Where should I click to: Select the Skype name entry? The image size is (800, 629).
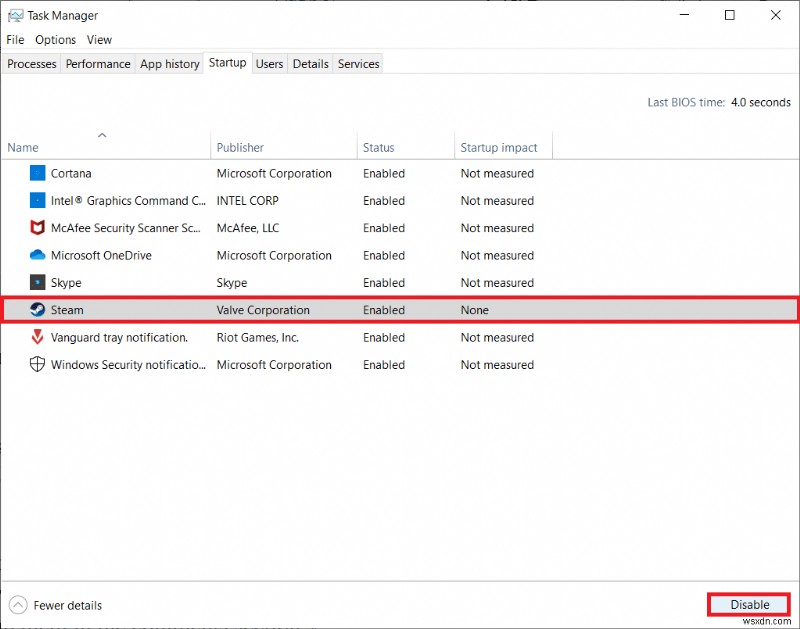click(66, 283)
